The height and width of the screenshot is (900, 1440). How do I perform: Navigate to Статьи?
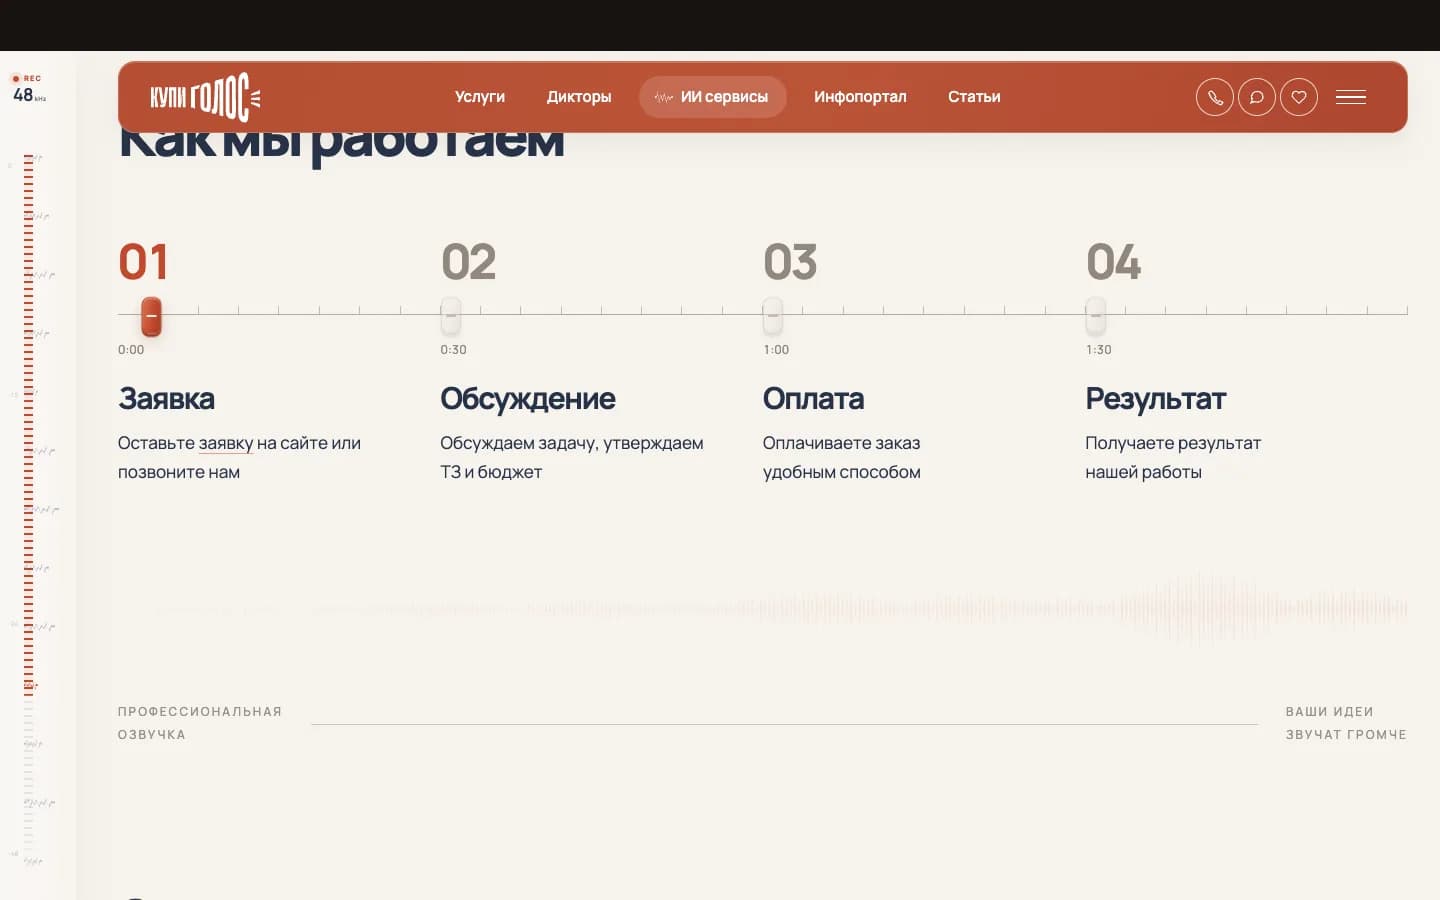(974, 97)
